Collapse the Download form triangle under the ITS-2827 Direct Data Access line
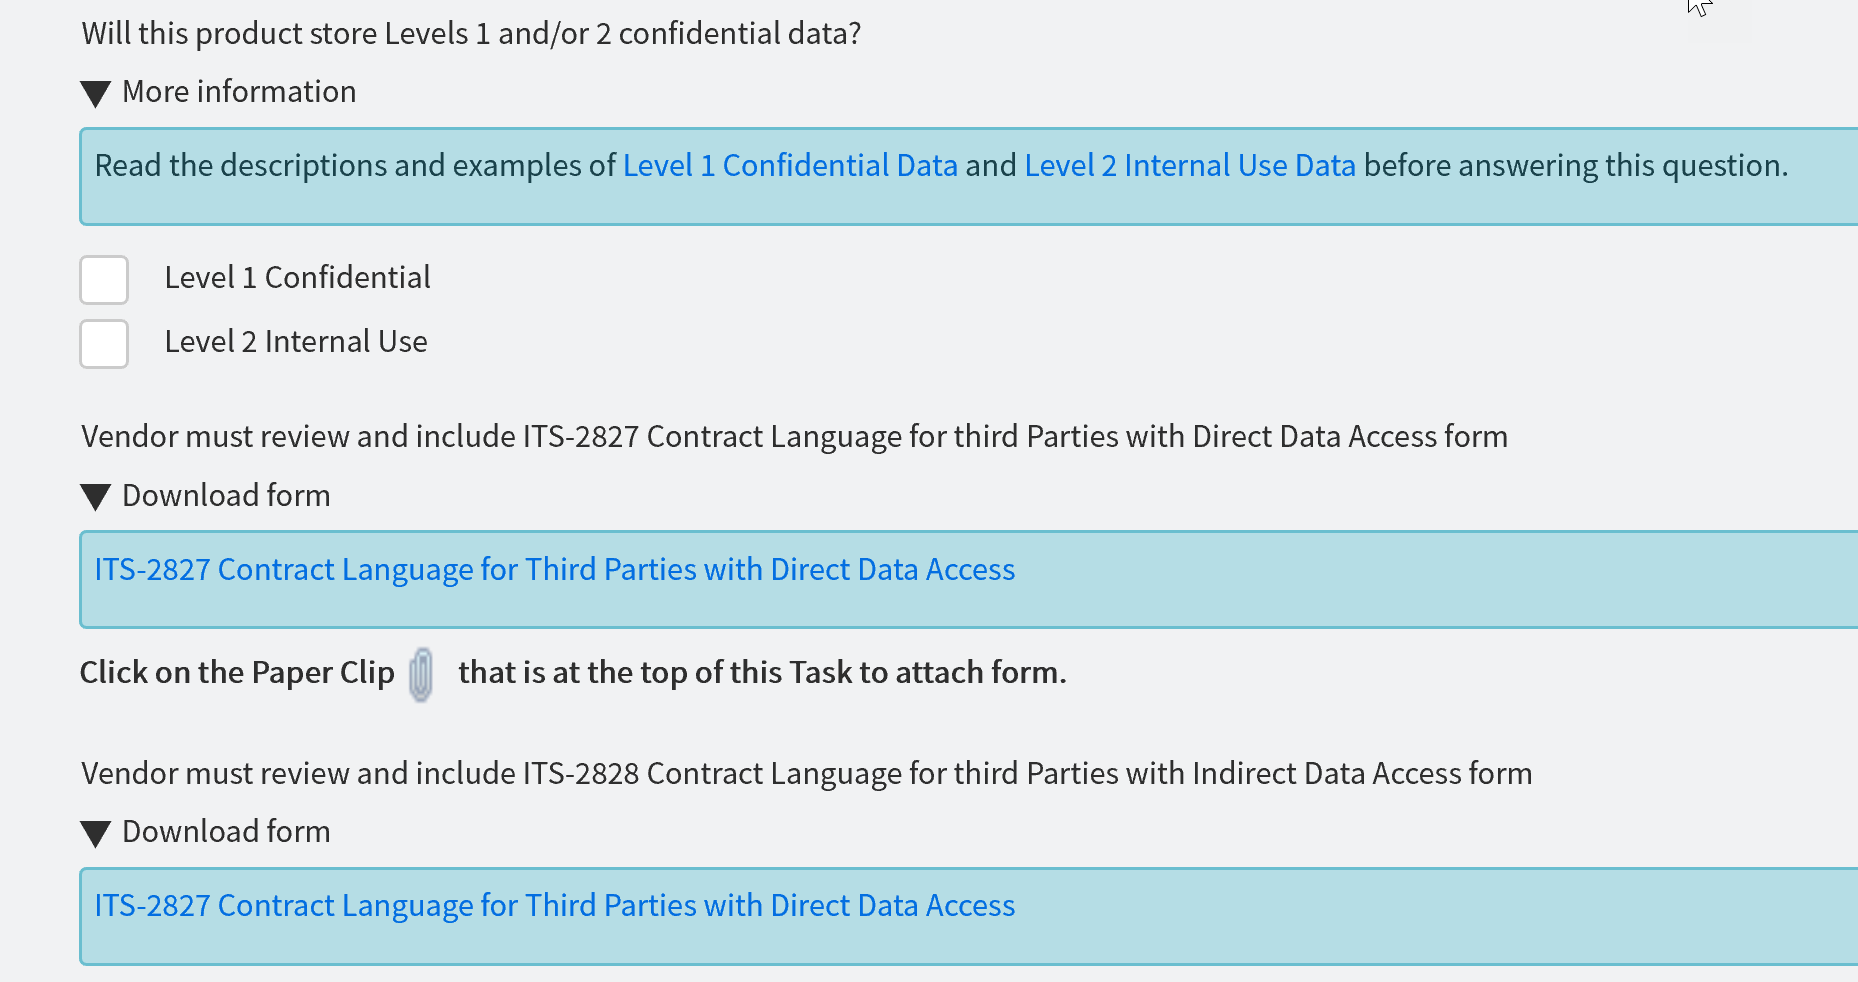This screenshot has width=1858, height=982. (x=95, y=497)
